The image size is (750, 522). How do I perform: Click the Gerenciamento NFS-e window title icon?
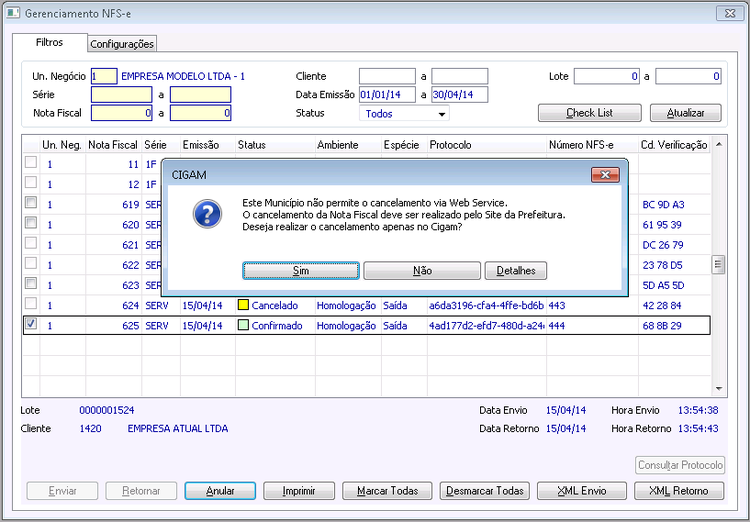coord(13,13)
